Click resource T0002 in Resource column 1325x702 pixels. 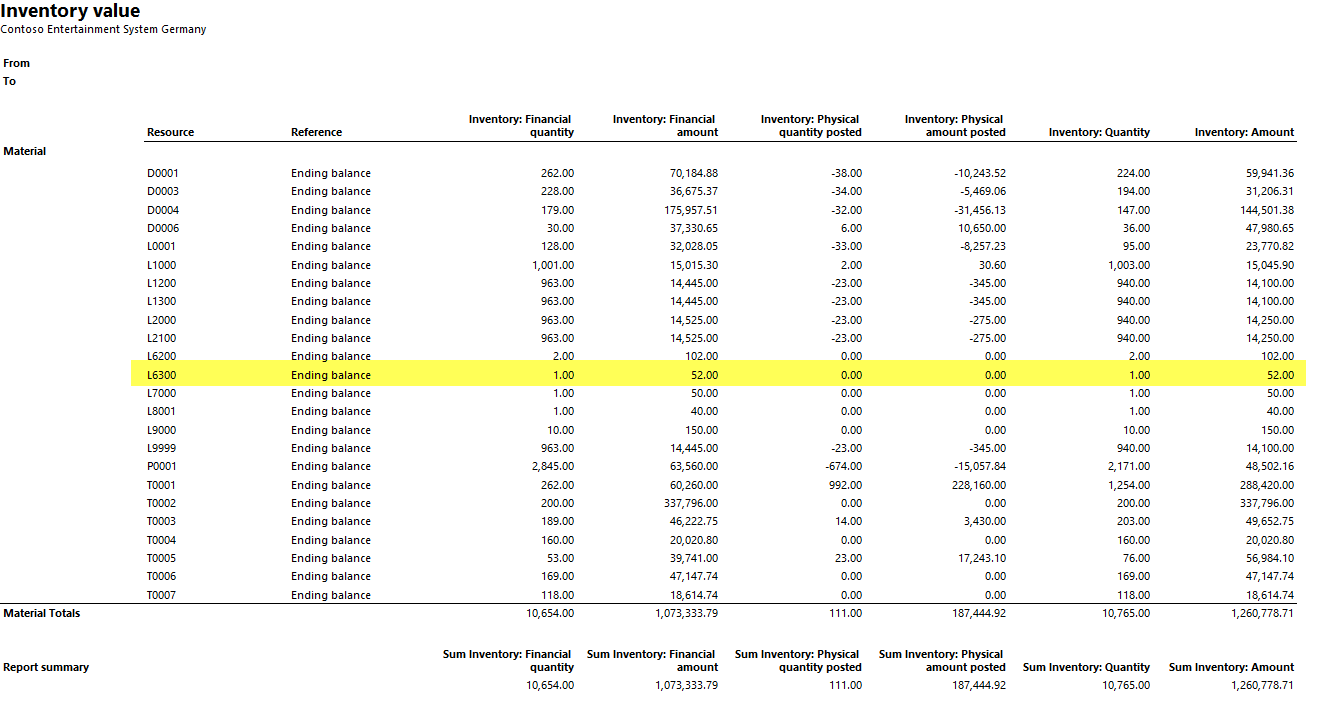tap(162, 503)
